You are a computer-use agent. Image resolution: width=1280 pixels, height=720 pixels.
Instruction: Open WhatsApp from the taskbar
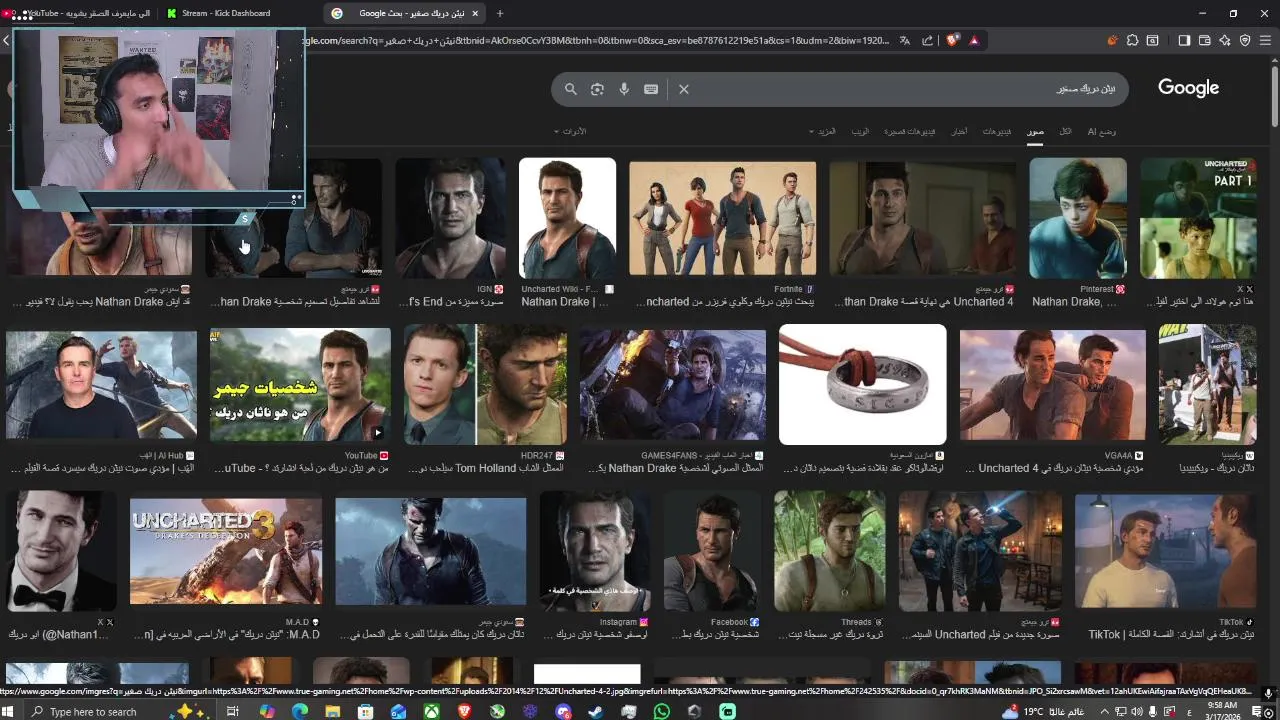662,711
